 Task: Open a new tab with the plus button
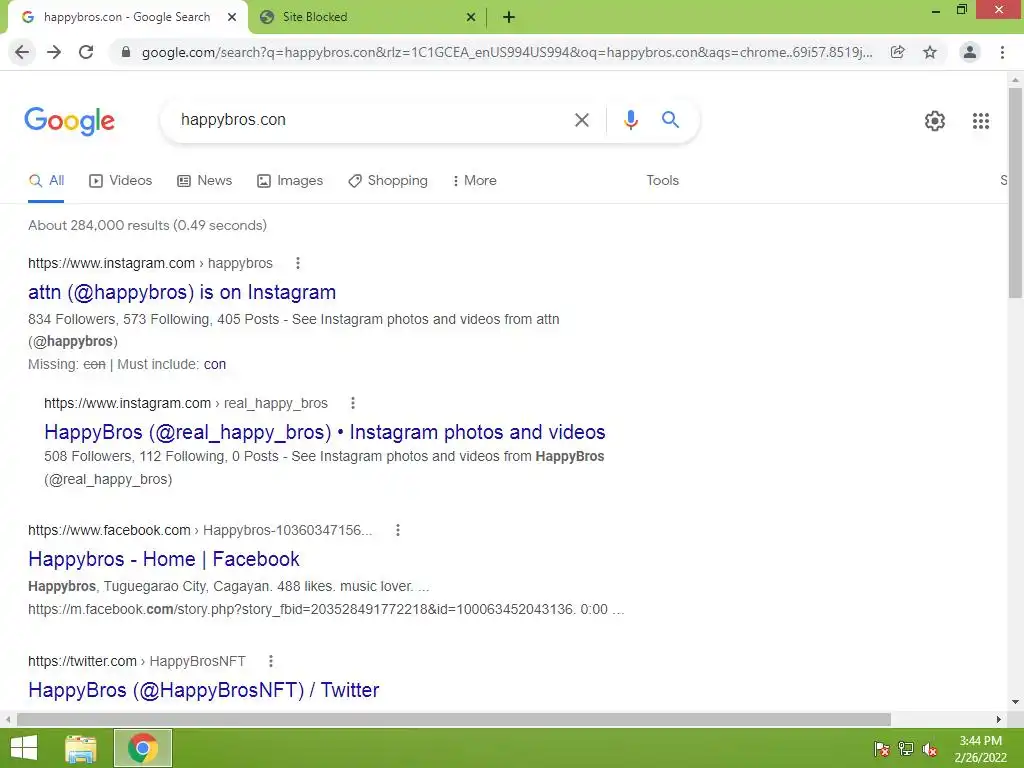pyautogui.click(x=509, y=17)
